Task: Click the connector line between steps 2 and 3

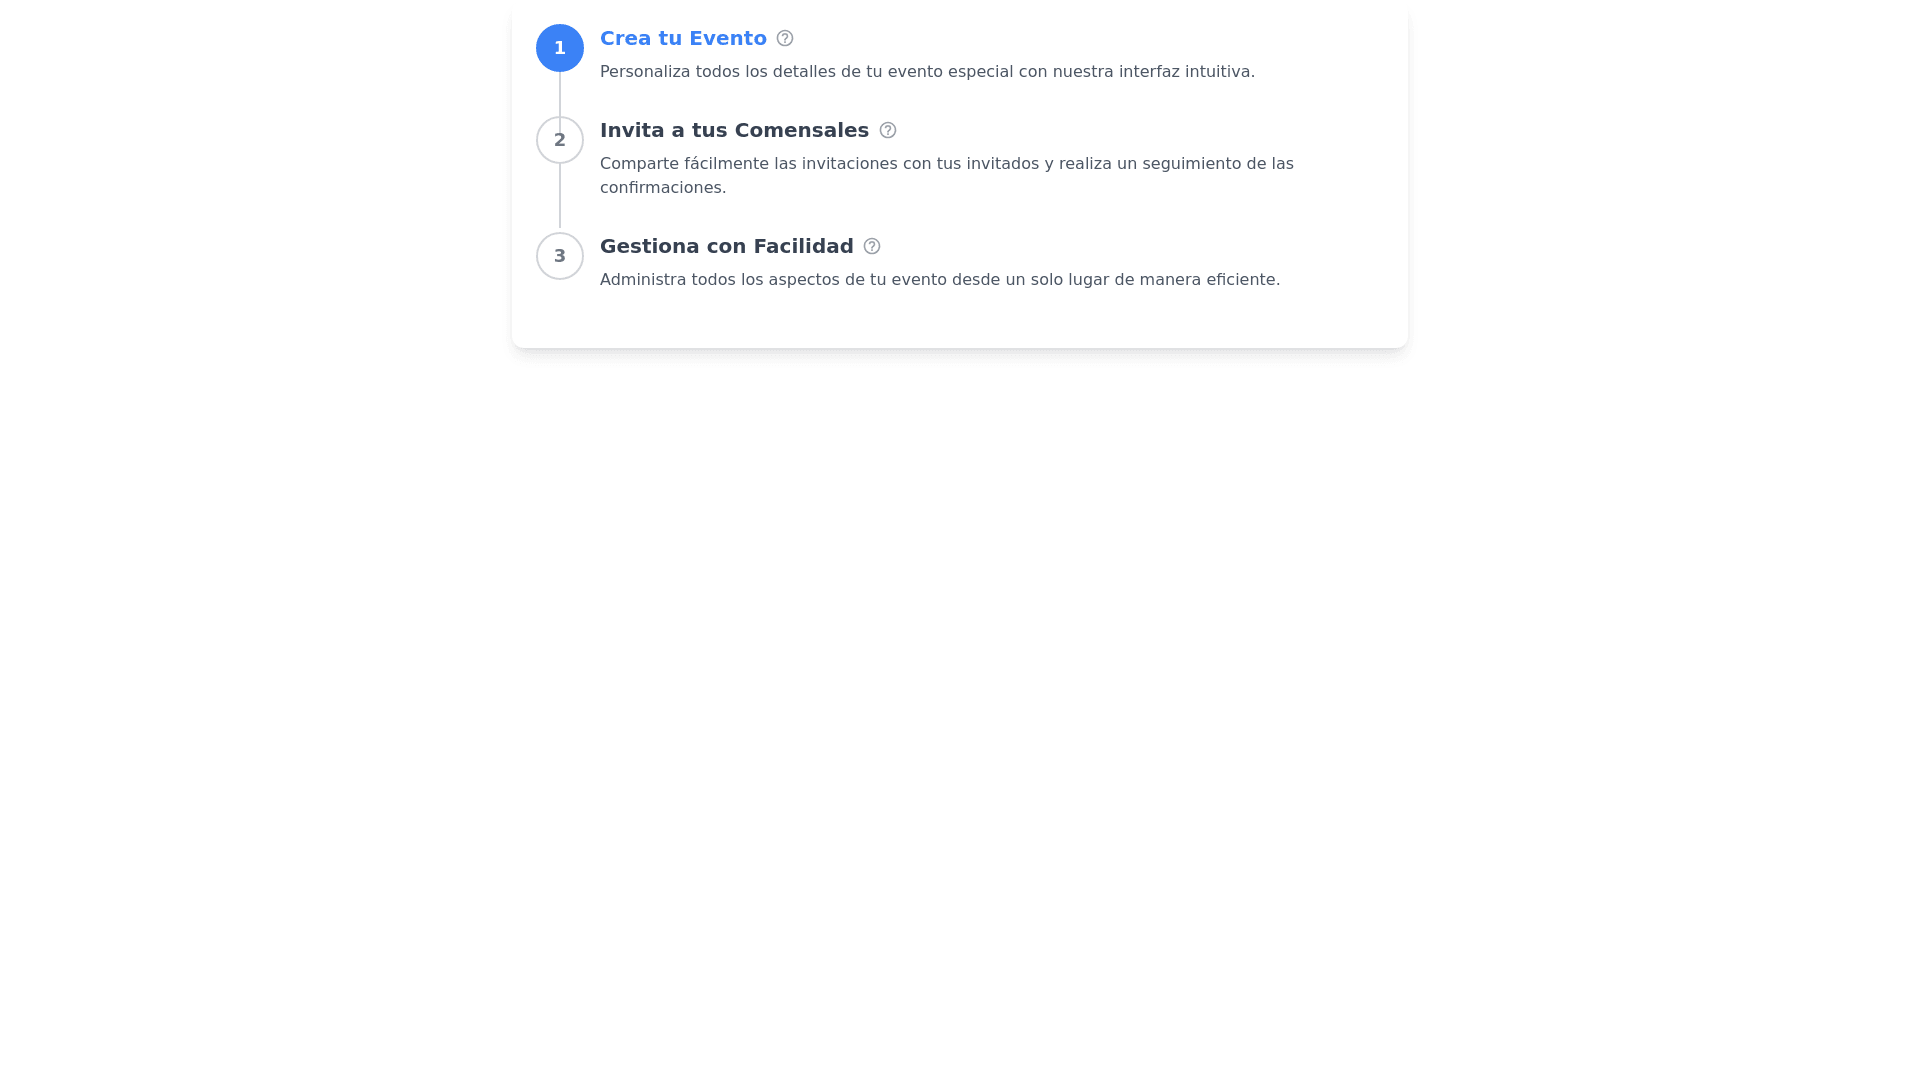Action: 560,198
